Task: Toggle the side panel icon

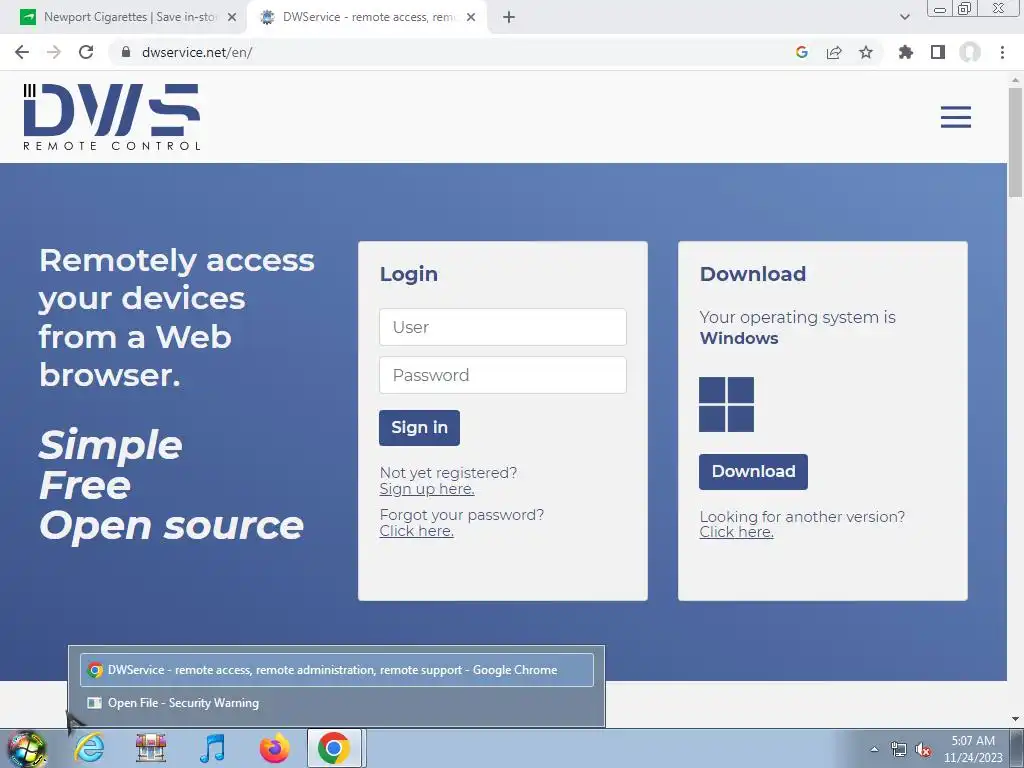Action: (938, 52)
